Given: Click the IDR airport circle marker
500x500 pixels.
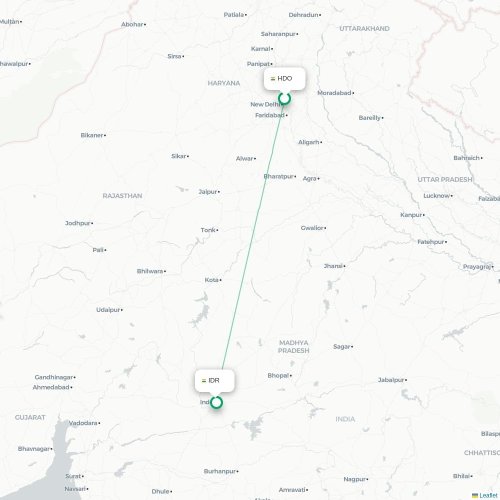Looking at the screenshot, I should 216,402.
